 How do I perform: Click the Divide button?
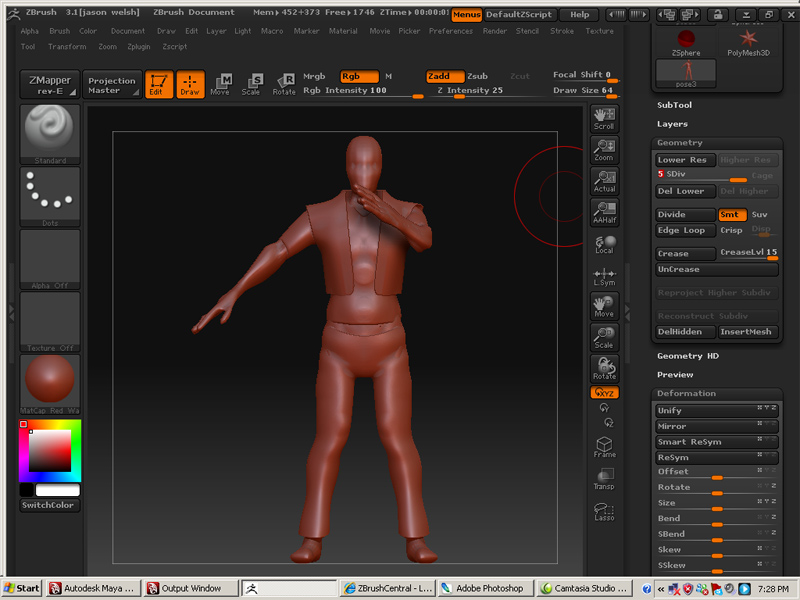(x=684, y=214)
